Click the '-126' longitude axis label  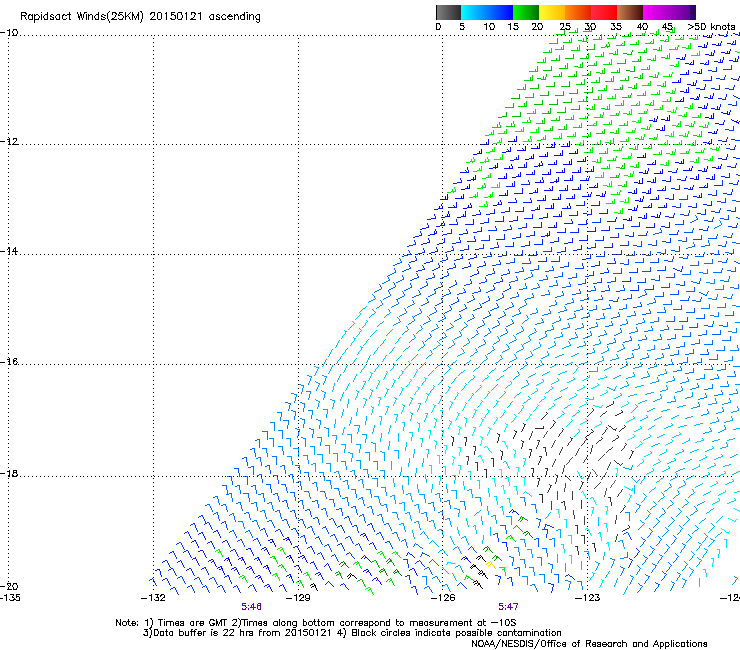point(443,598)
